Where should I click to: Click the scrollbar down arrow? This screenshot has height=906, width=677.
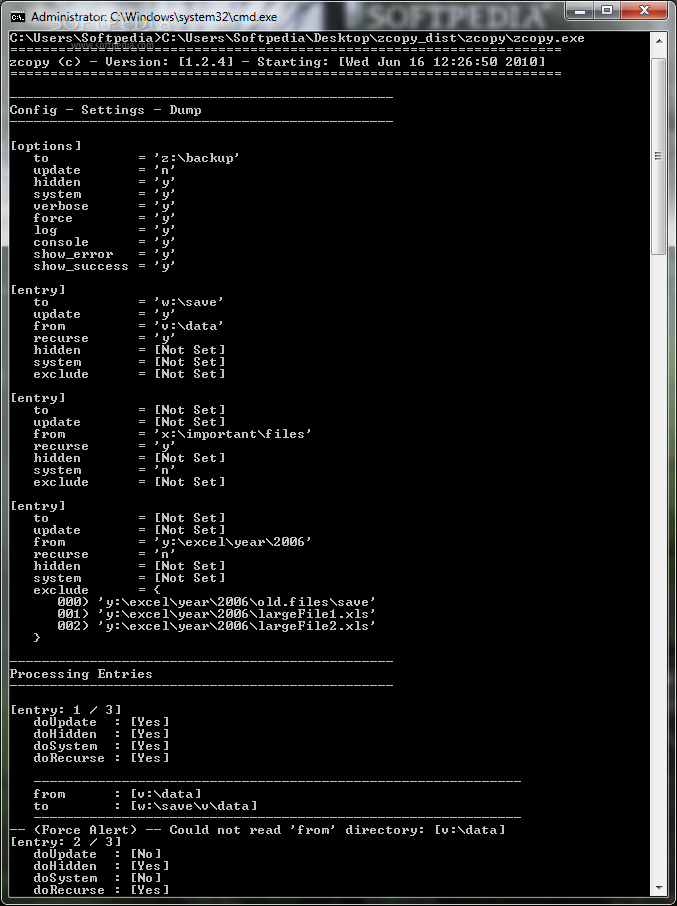pos(659,887)
